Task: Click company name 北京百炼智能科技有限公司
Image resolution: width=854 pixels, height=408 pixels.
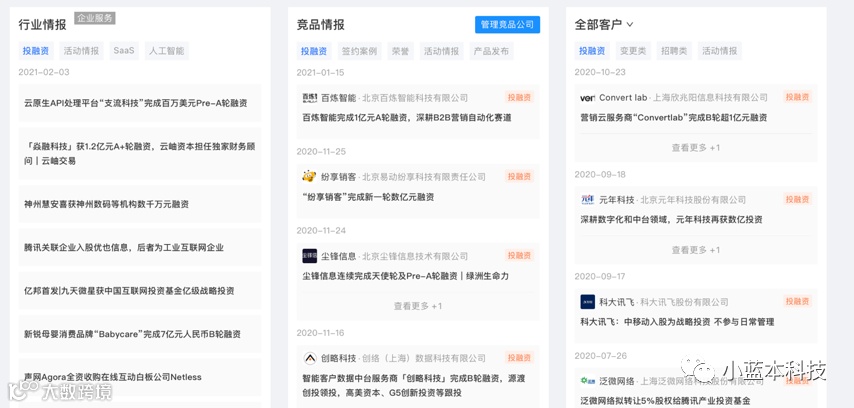Action: click(x=415, y=98)
